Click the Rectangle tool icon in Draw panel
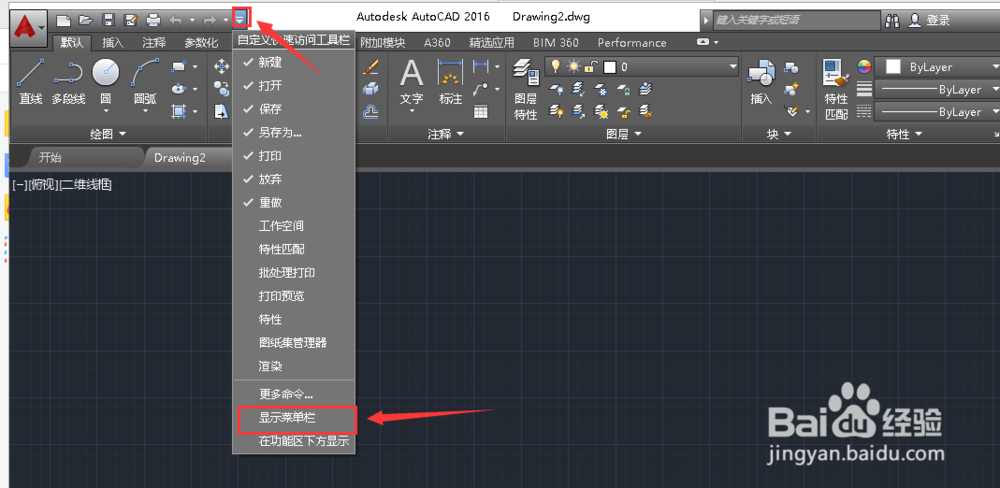The image size is (1000, 488). click(x=179, y=66)
